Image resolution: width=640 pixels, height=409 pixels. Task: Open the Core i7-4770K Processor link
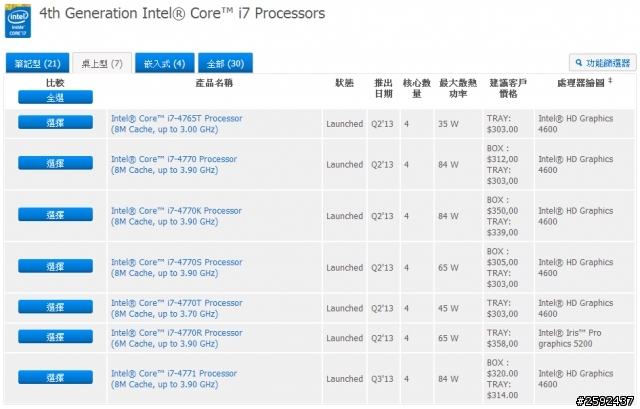point(176,216)
